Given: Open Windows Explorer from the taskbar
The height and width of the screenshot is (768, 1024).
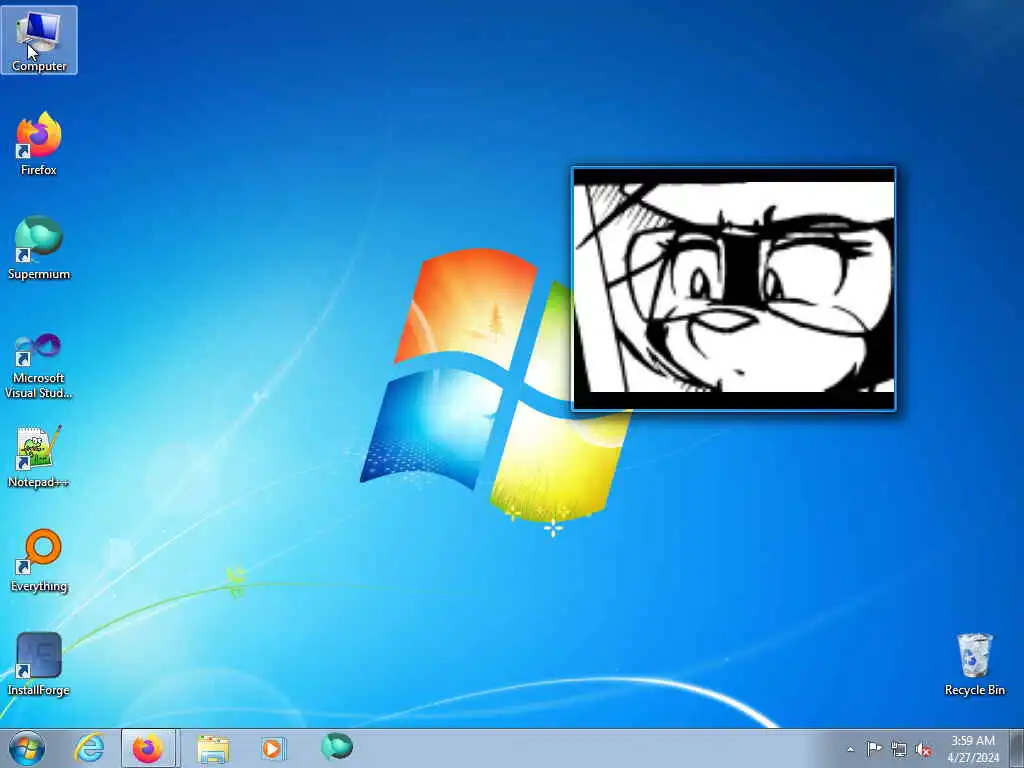Looking at the screenshot, I should [213, 748].
